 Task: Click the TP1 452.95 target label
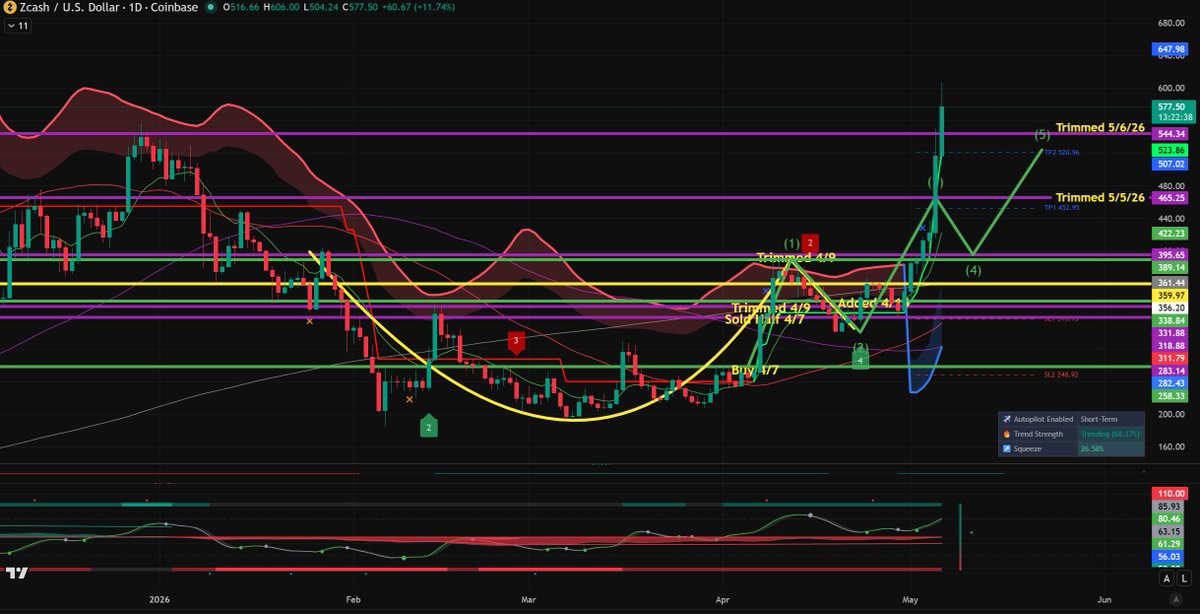point(1061,207)
